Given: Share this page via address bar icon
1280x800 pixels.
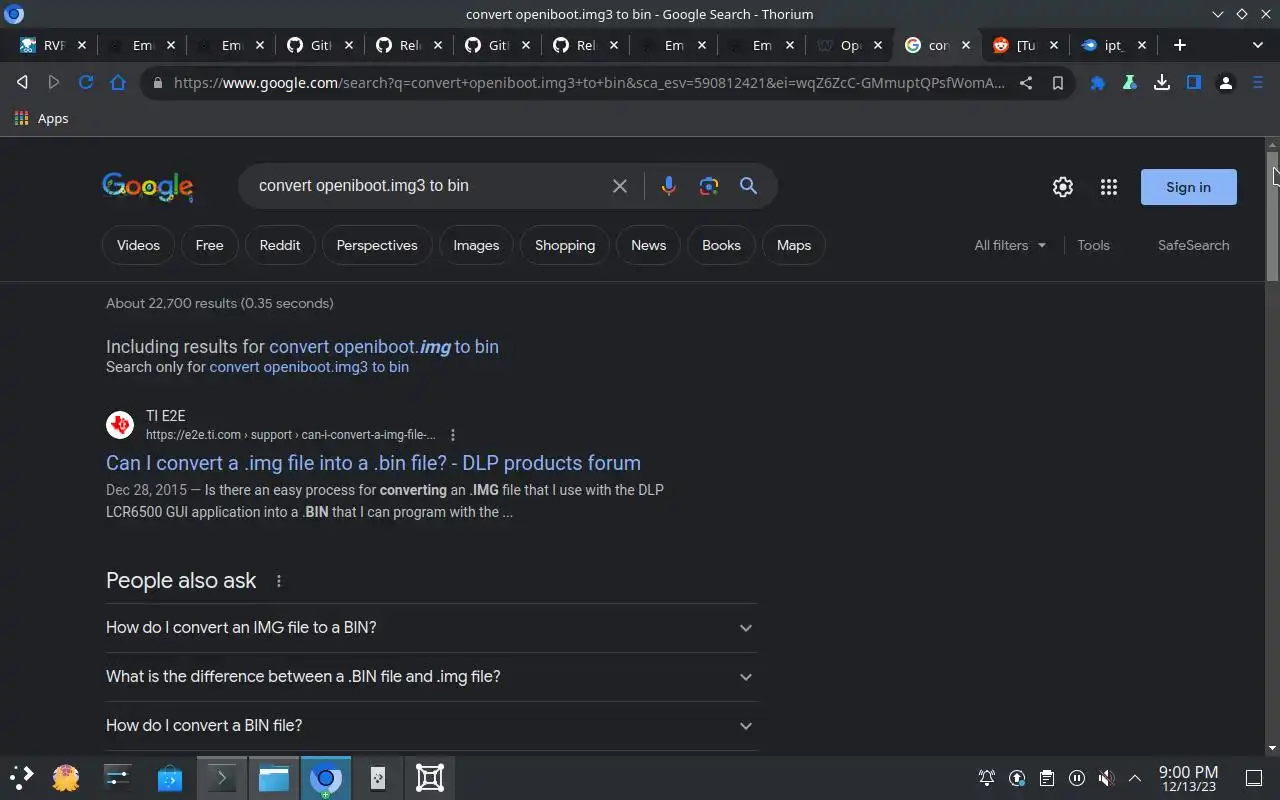Looking at the screenshot, I should [1026, 83].
